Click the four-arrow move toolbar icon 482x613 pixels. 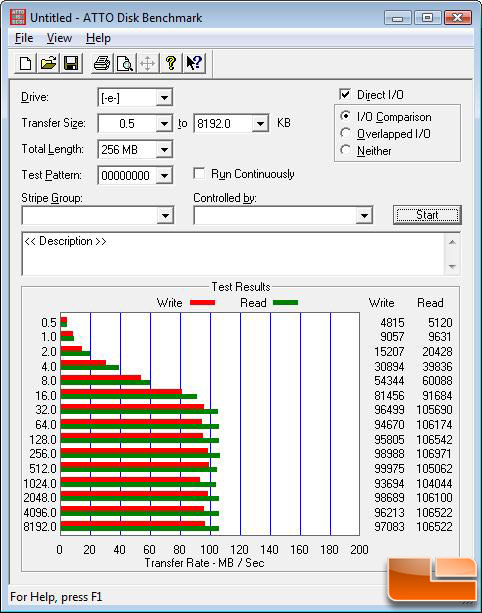(148, 63)
